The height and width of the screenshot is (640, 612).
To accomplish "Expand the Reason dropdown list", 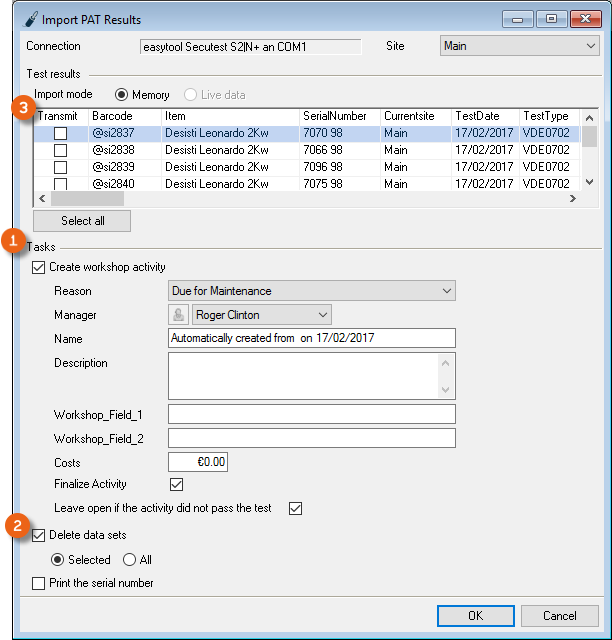I will pyautogui.click(x=312, y=291).
